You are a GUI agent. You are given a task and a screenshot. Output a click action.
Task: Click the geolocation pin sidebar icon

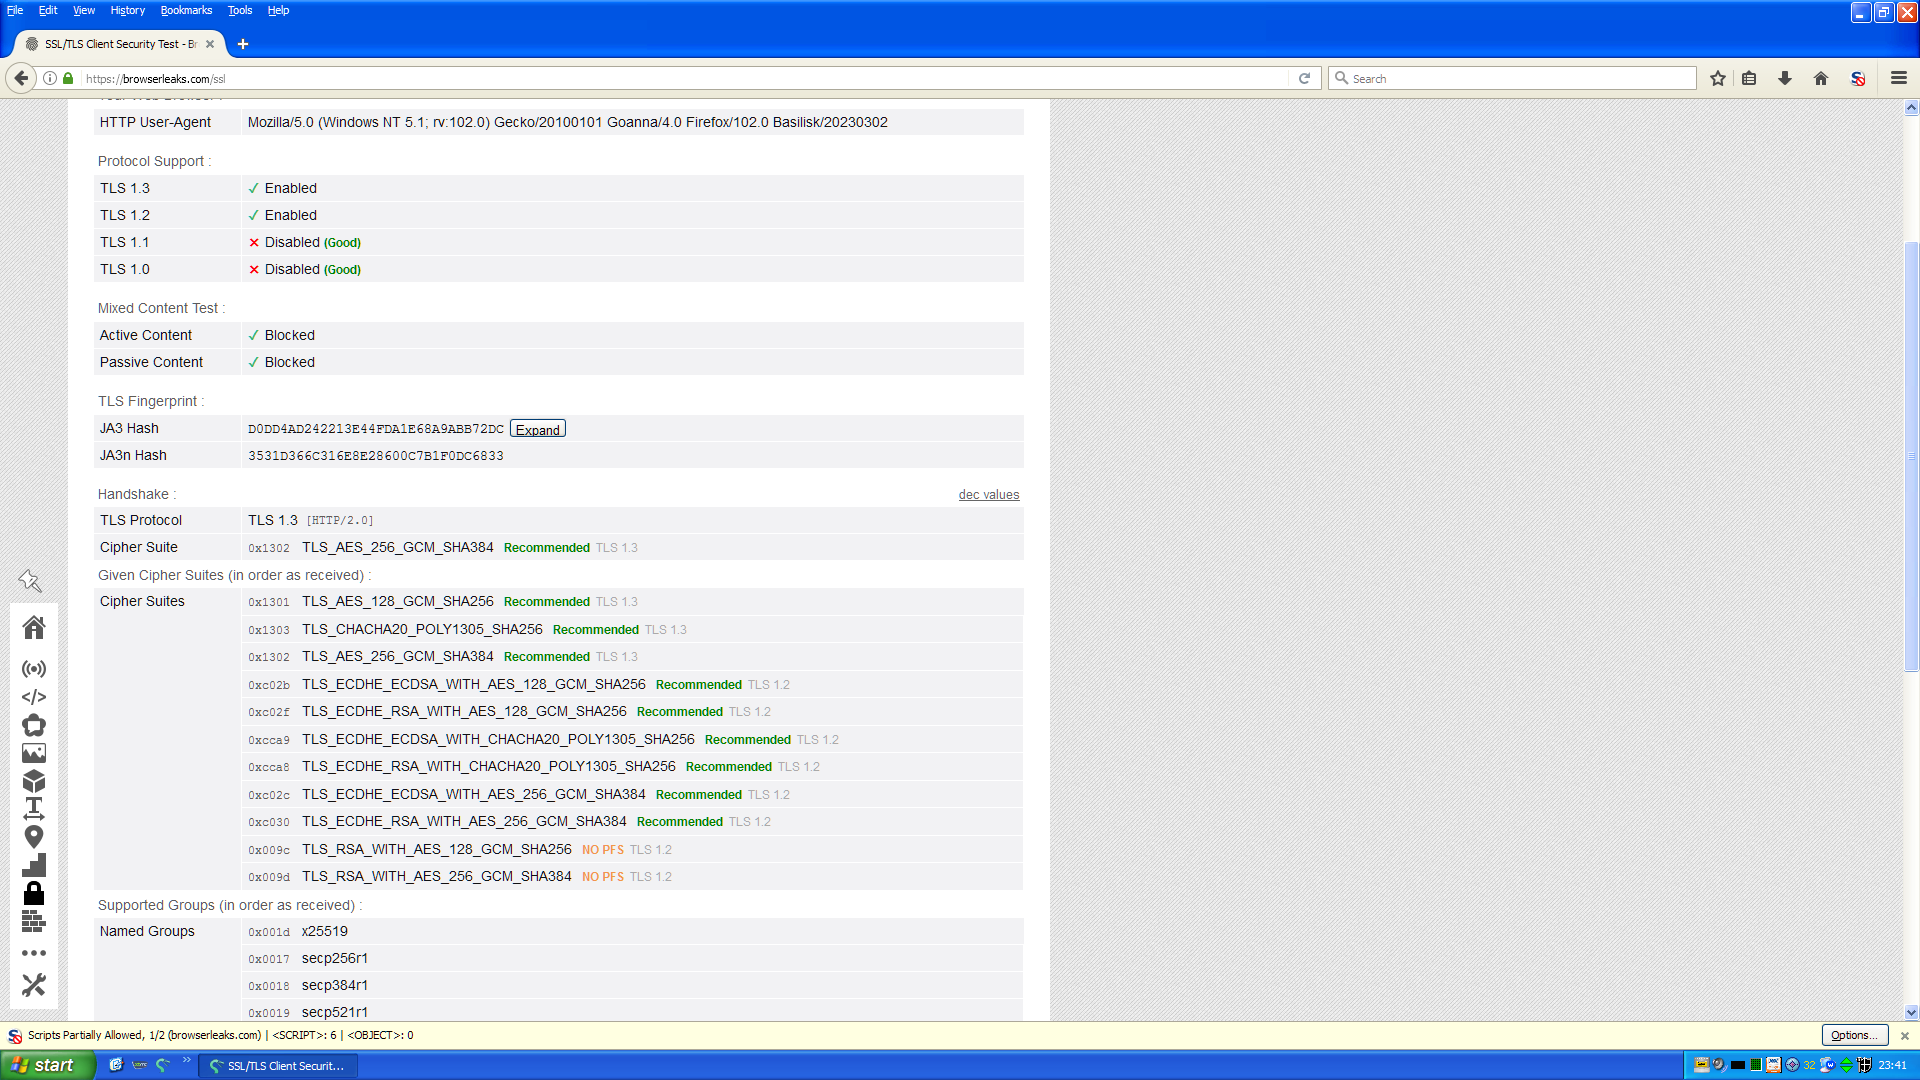tap(34, 836)
